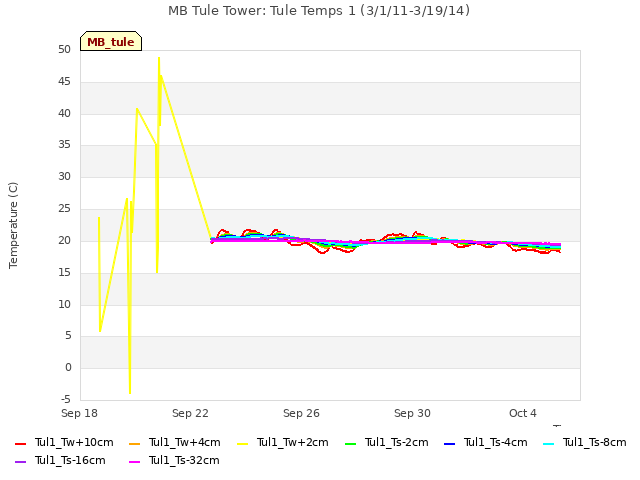Click the yellow Tul1_Tw+2cm color swatch
The image size is (640, 480).
click(x=242, y=443)
